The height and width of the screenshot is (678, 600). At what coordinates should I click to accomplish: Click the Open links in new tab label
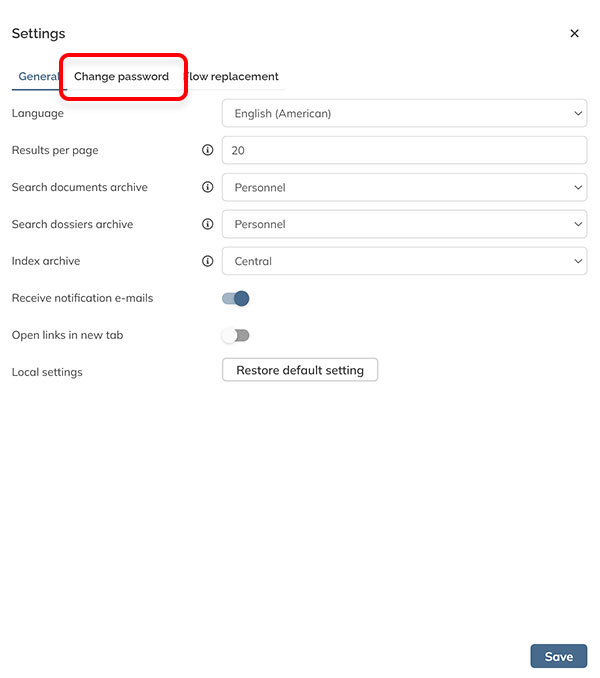pyautogui.click(x=68, y=335)
